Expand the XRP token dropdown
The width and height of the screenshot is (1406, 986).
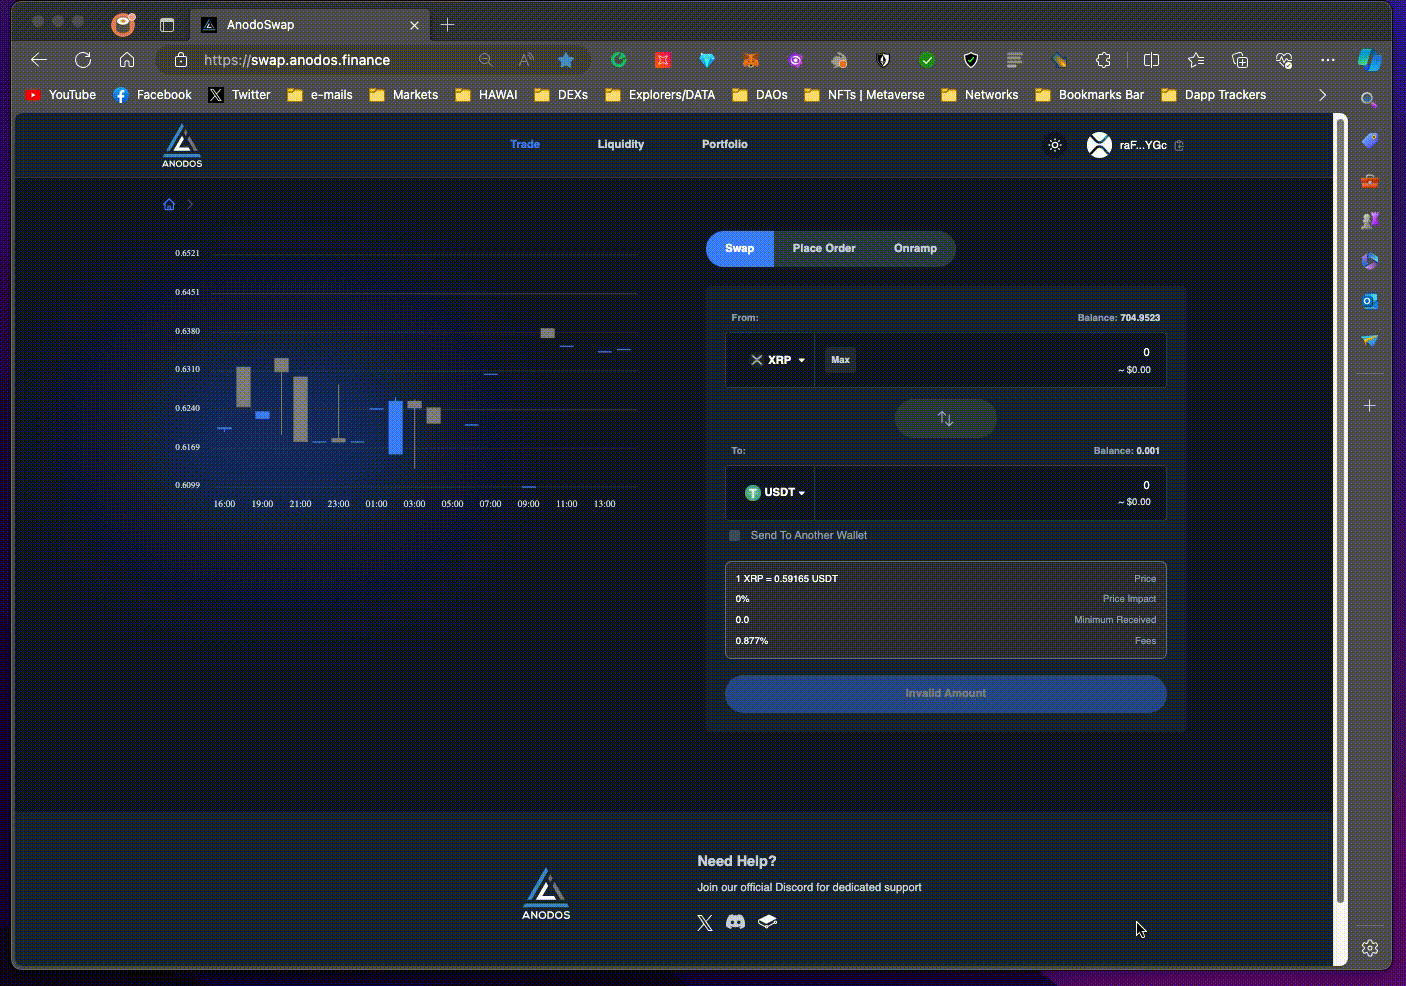pos(778,360)
